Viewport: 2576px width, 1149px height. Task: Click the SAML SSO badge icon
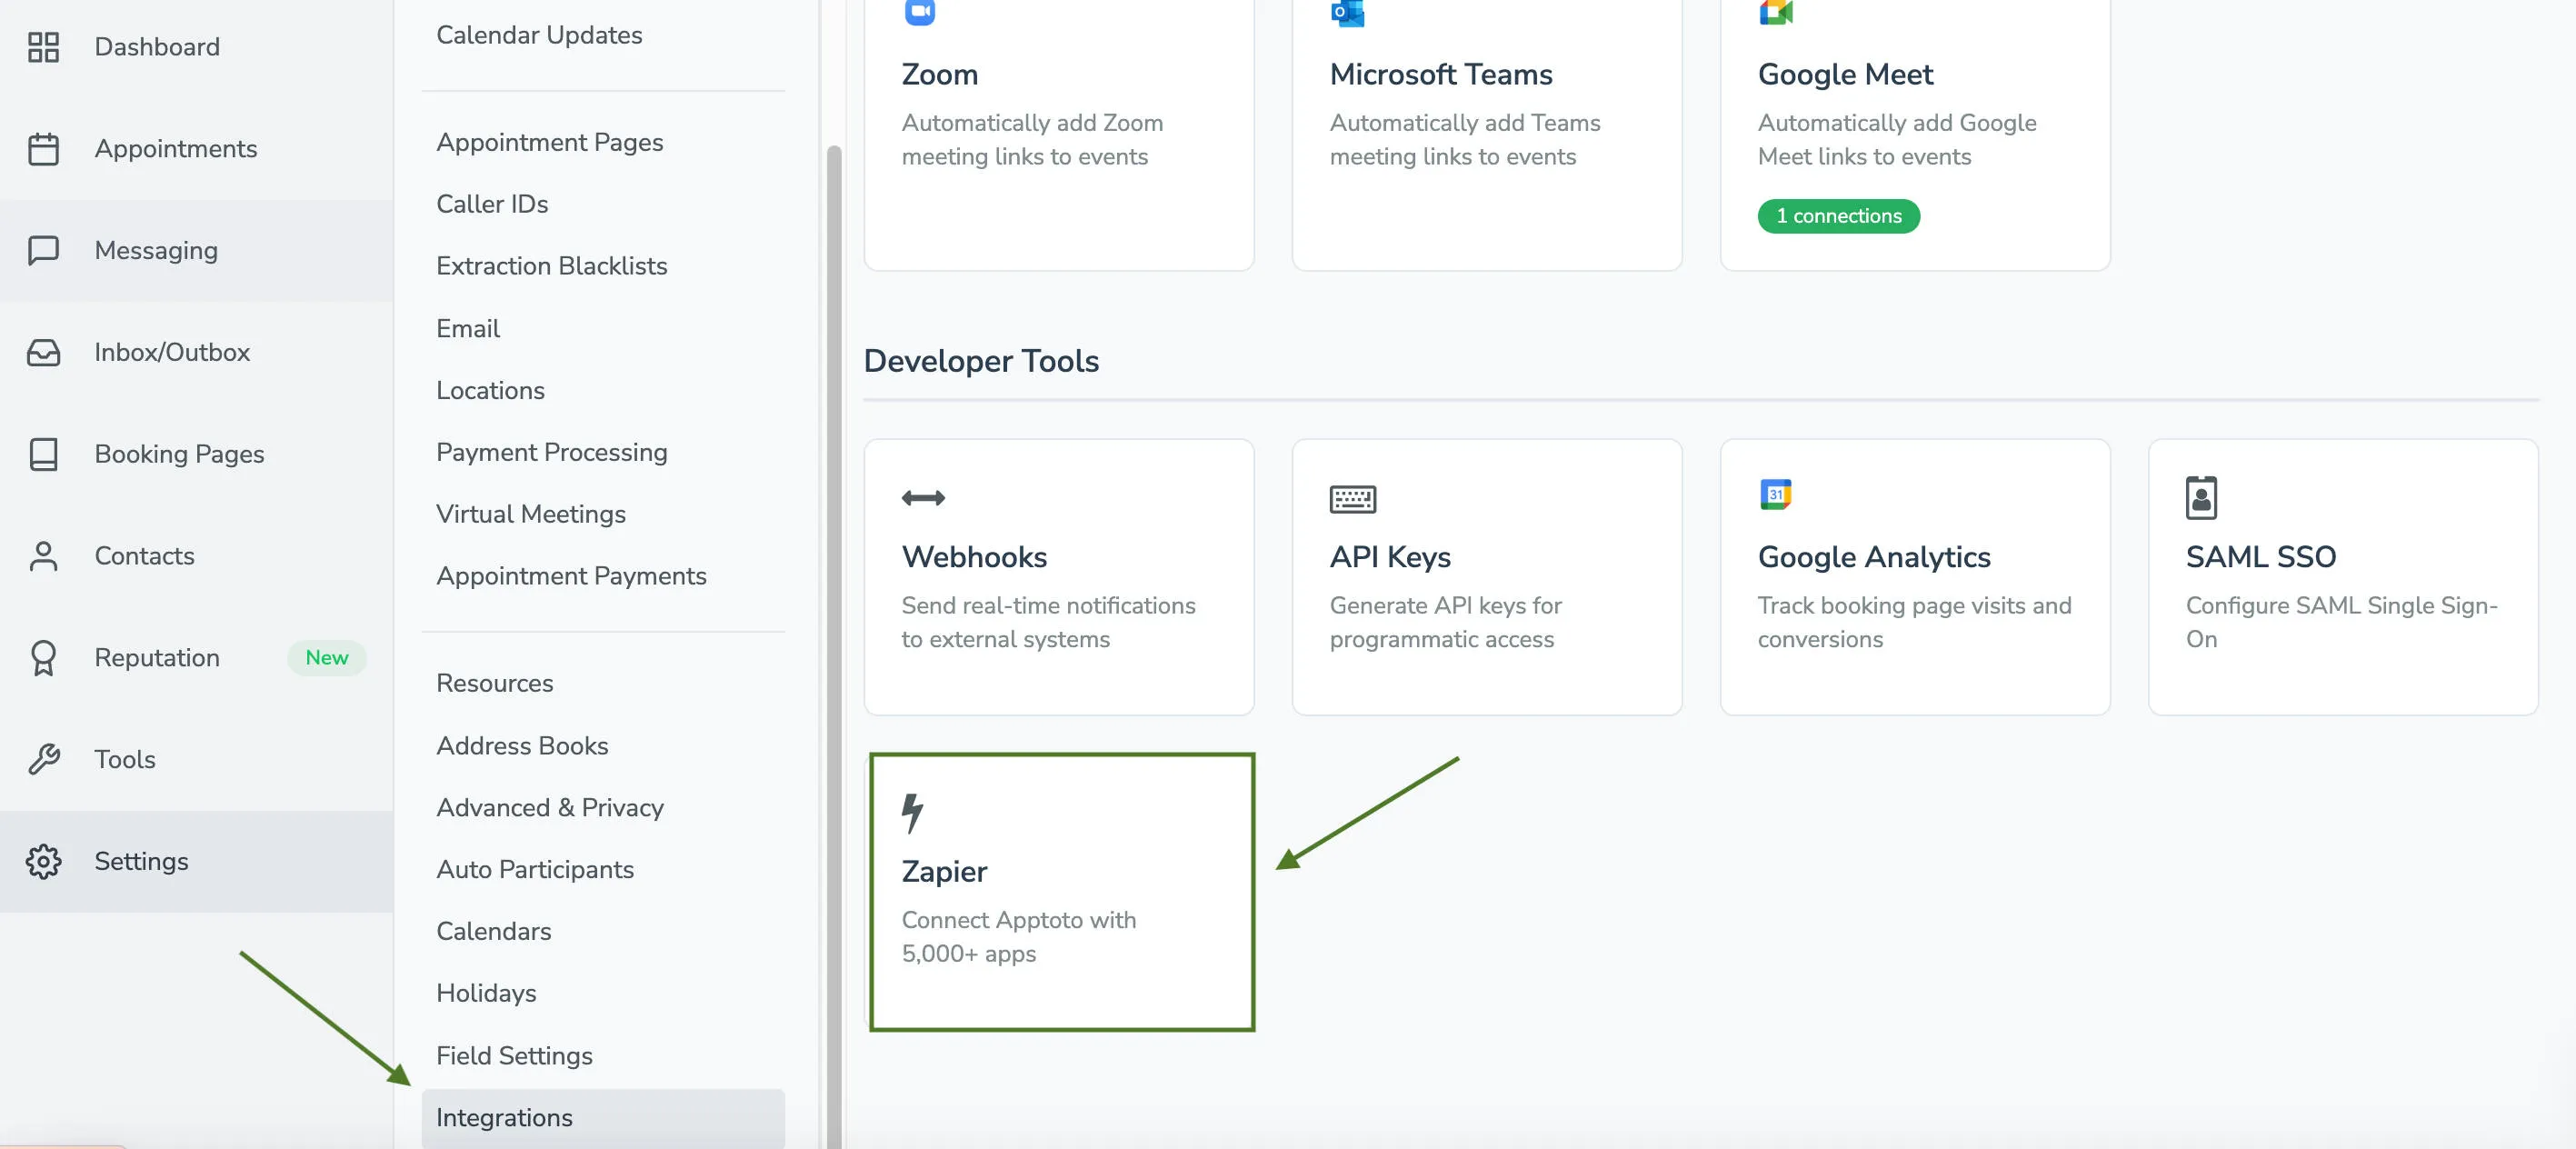click(2199, 499)
